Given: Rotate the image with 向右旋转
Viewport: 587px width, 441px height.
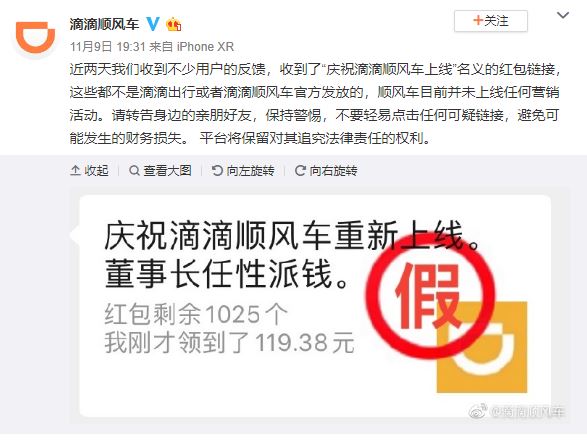Looking at the screenshot, I should [x=326, y=171].
